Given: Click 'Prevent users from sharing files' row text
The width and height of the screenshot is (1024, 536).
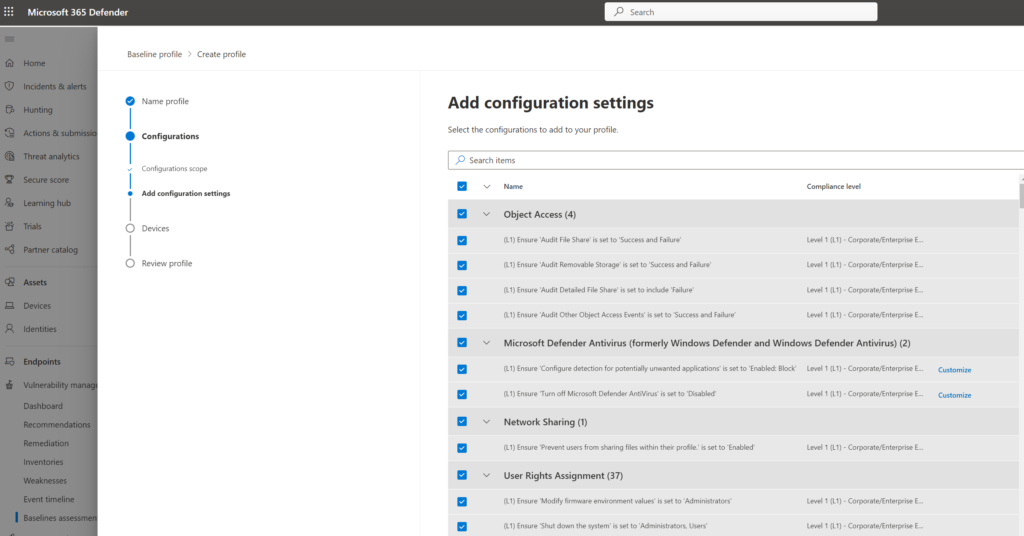Looking at the screenshot, I should 628,447.
